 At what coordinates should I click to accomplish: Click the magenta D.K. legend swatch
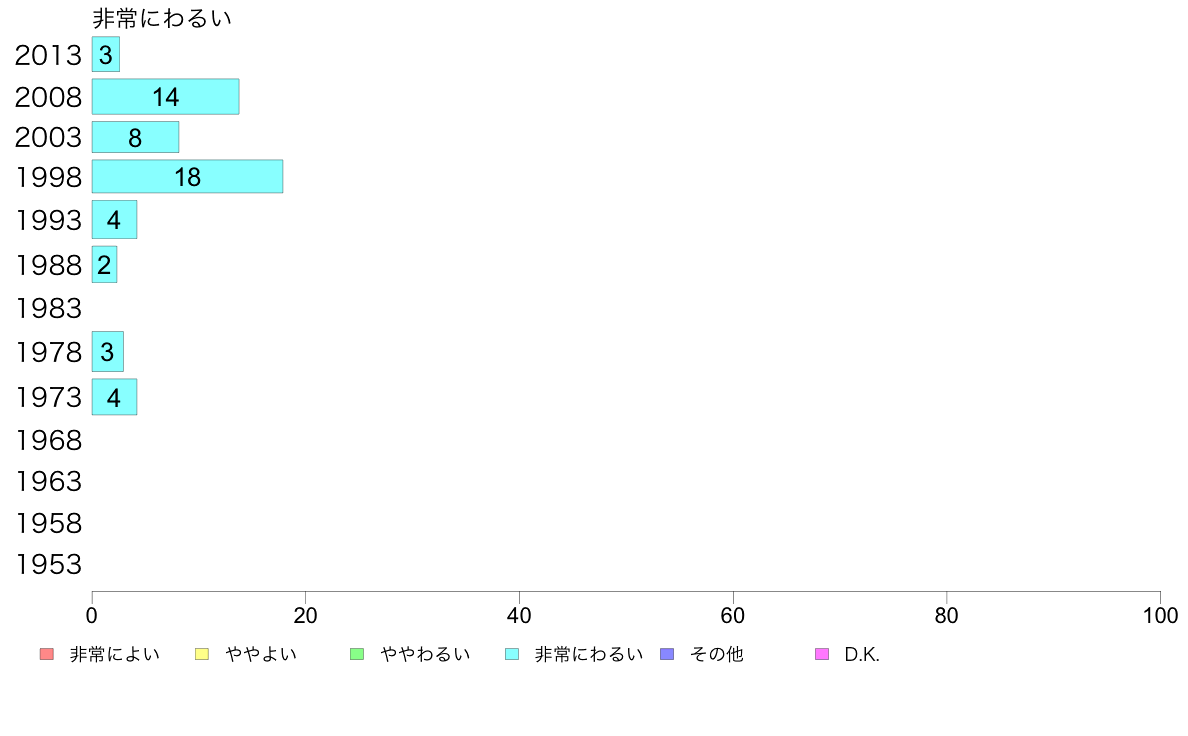click(822, 654)
